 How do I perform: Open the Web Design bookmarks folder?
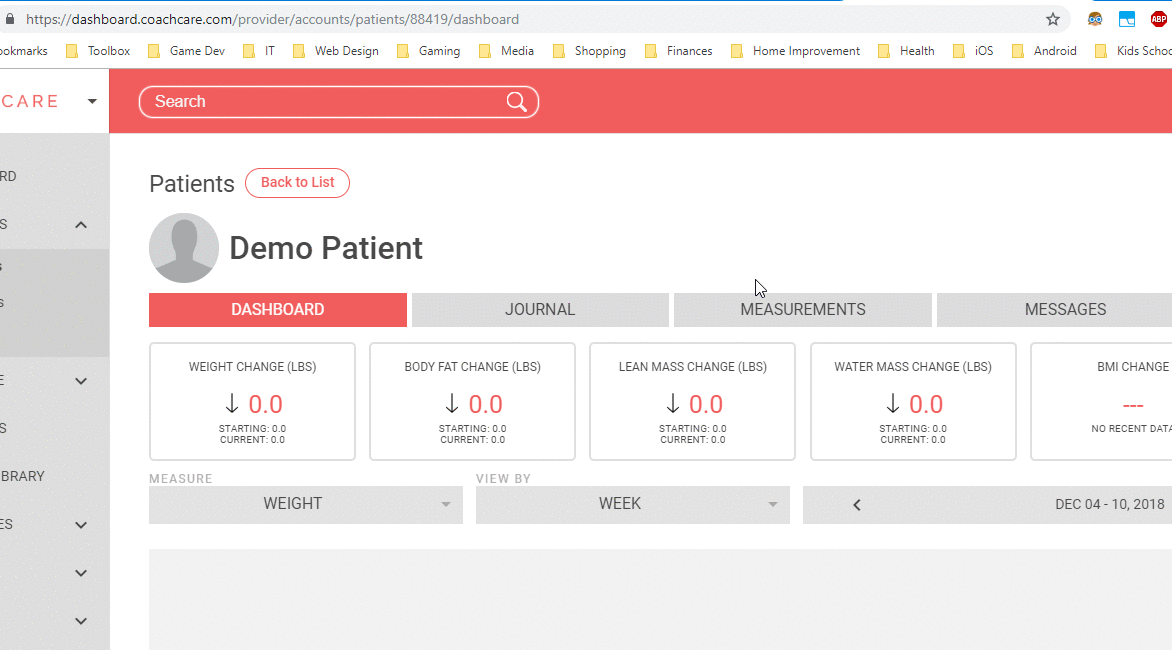pyautogui.click(x=336, y=51)
